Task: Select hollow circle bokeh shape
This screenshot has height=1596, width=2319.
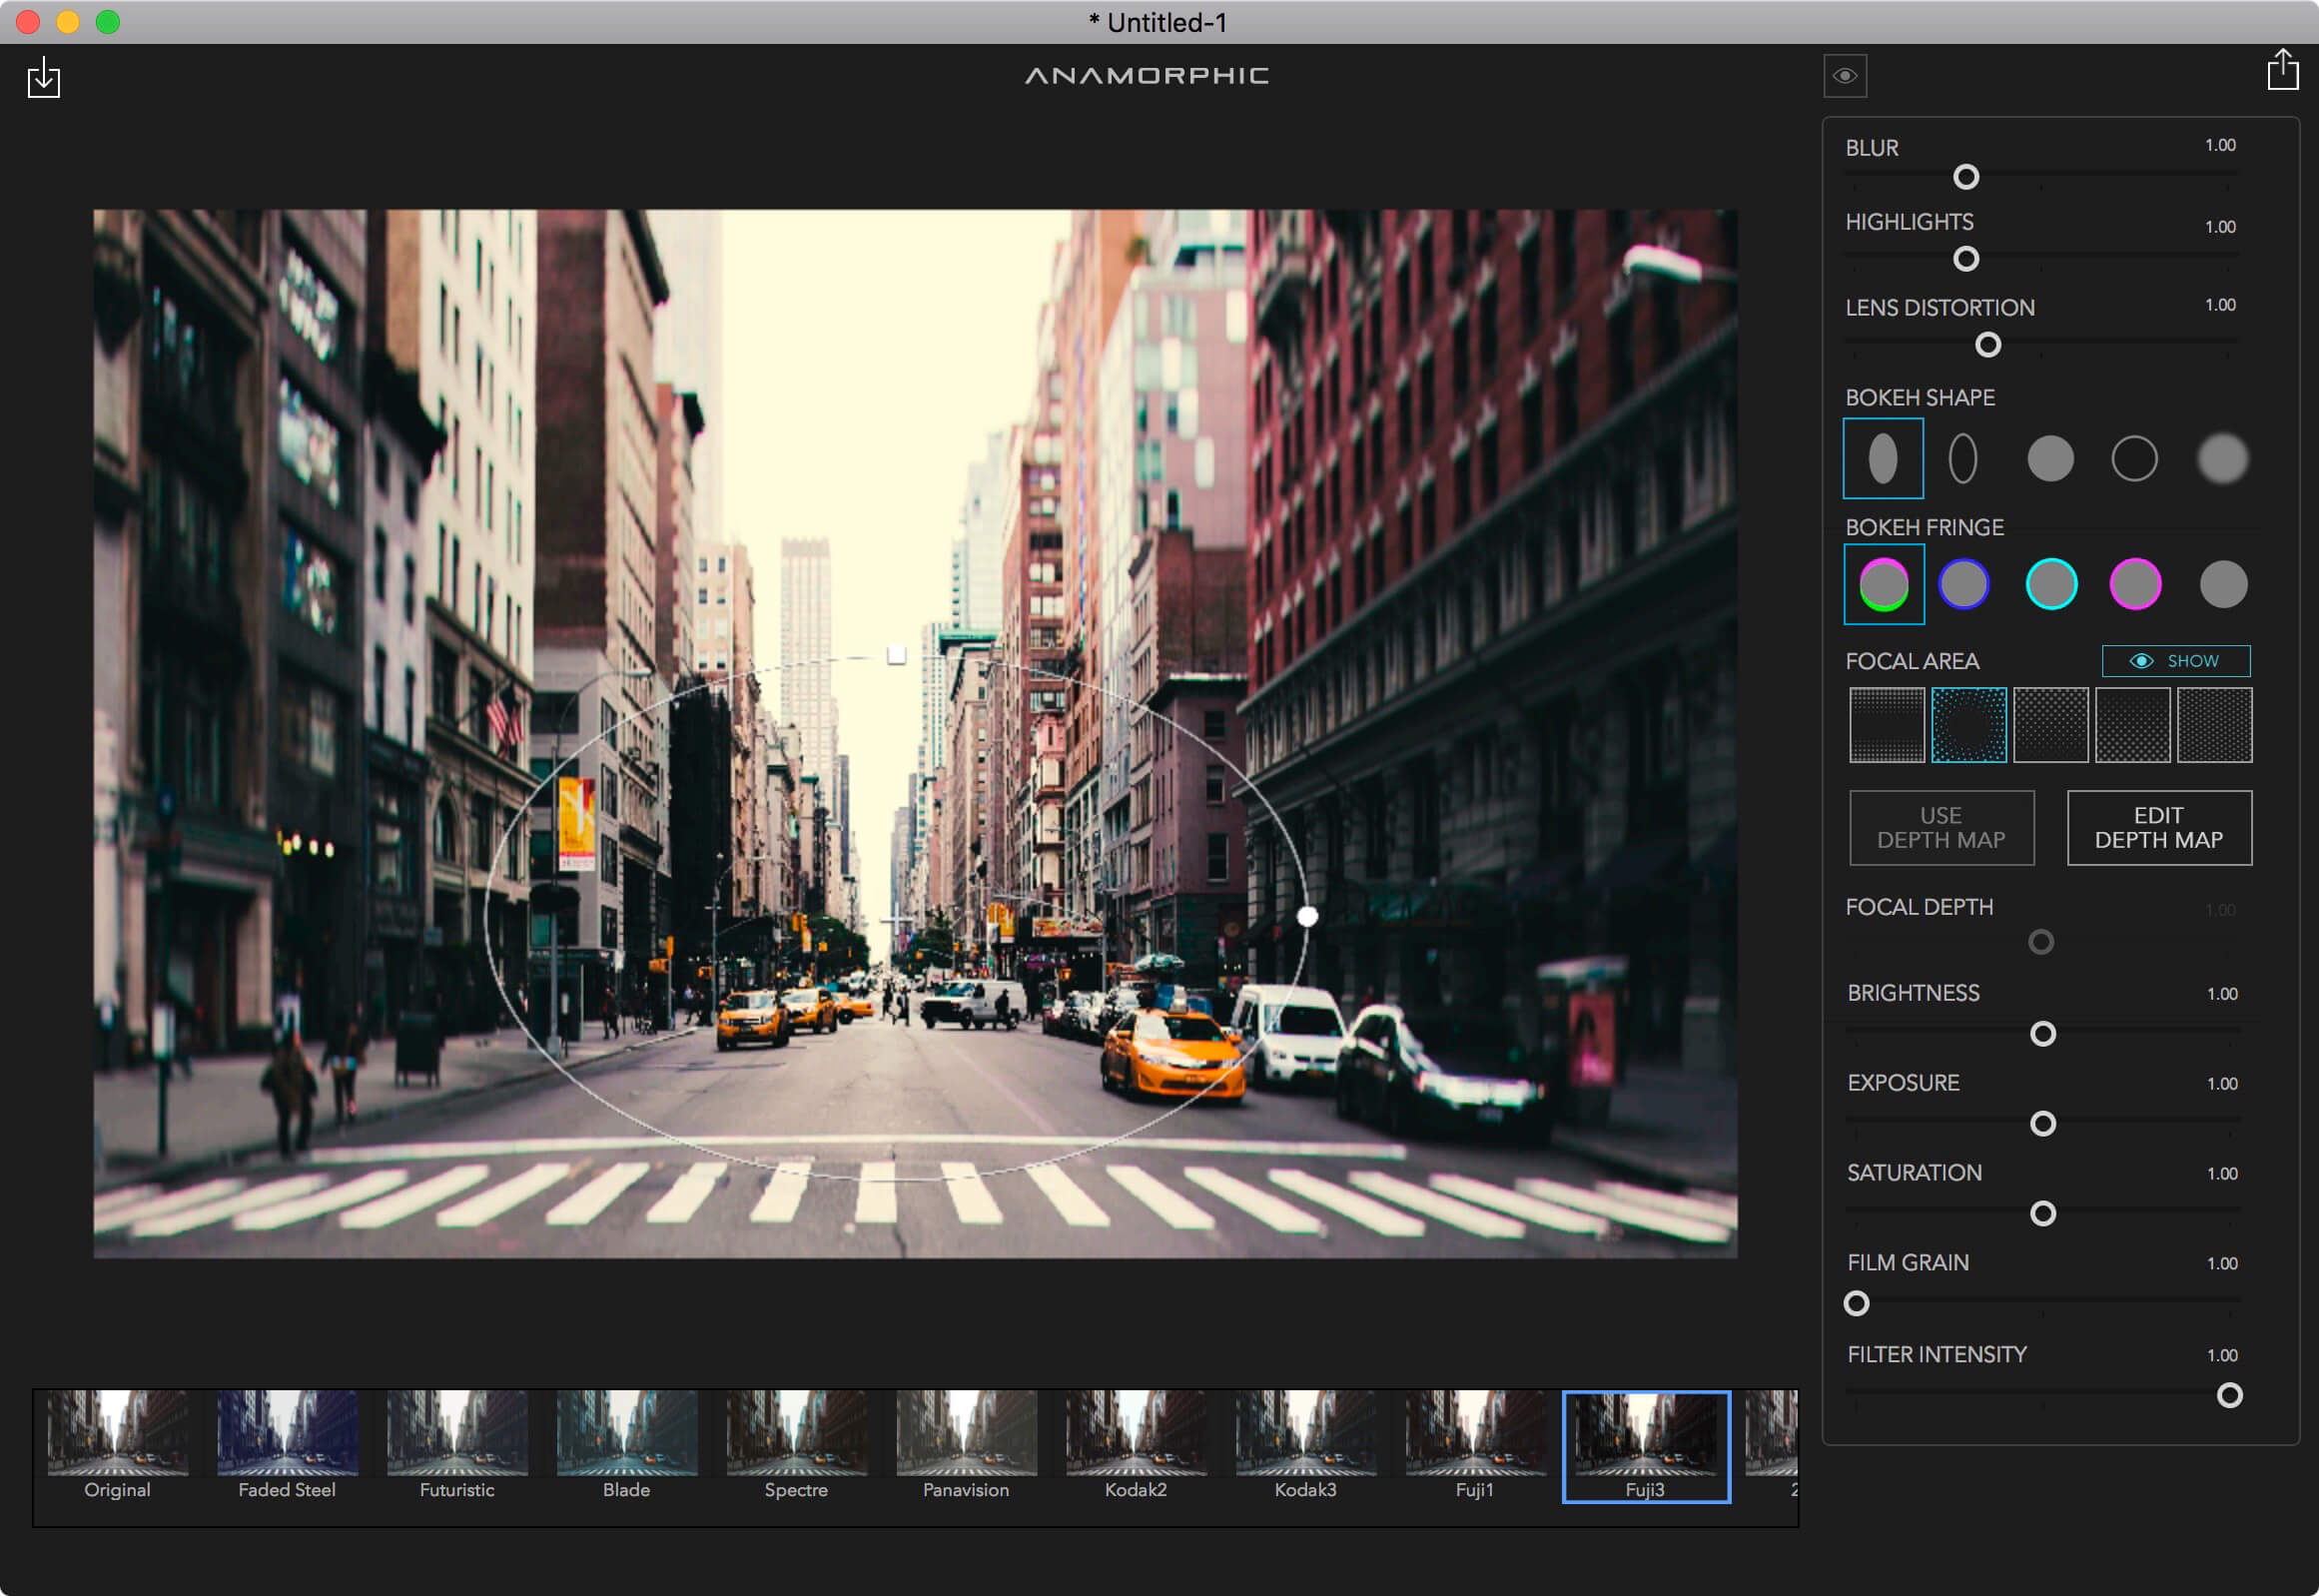Action: [x=2133, y=458]
